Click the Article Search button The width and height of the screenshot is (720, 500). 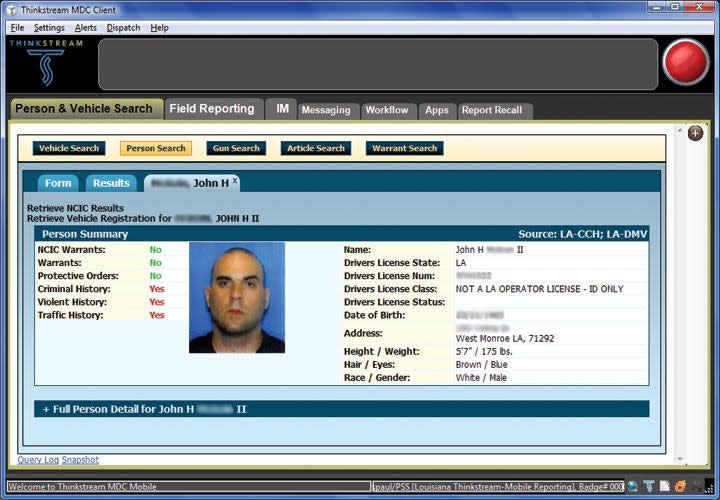316,148
